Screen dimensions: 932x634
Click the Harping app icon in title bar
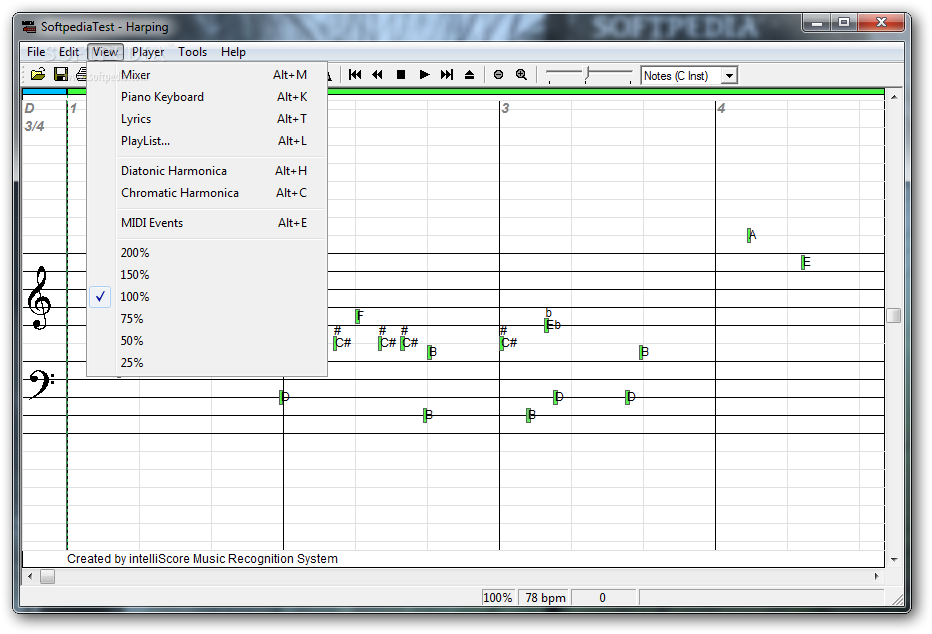click(29, 27)
